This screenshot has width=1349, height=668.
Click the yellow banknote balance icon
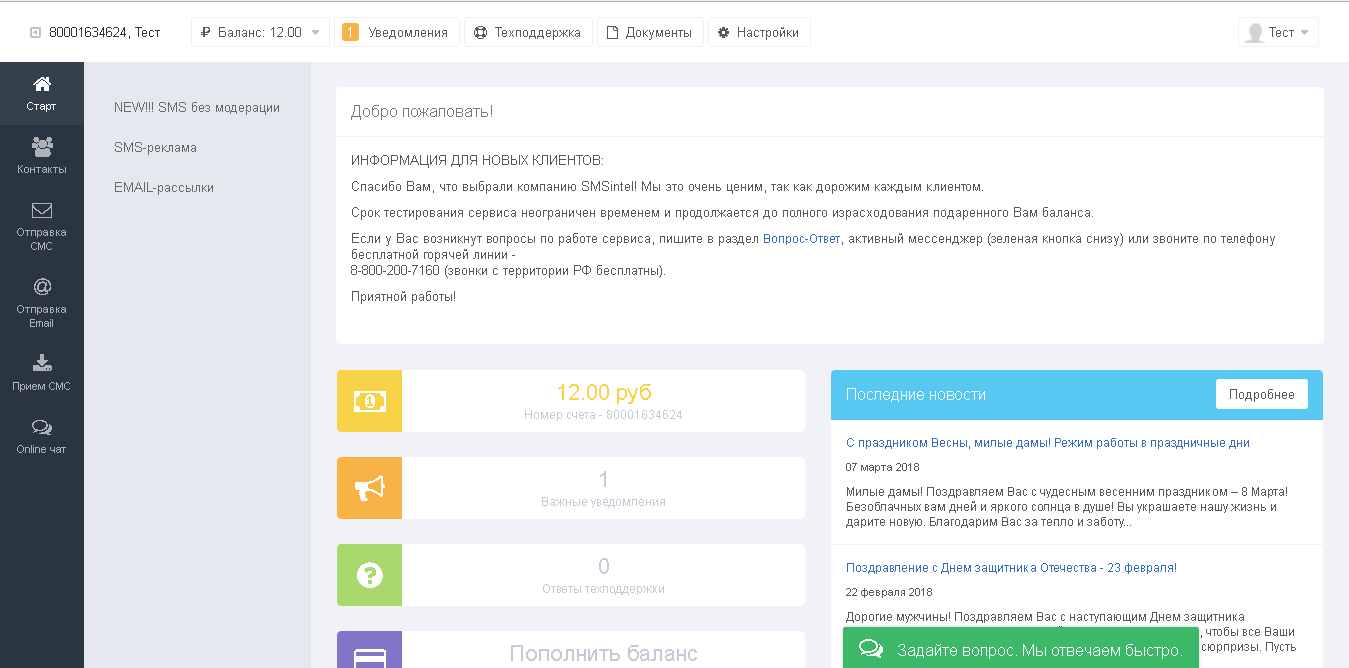coord(371,400)
